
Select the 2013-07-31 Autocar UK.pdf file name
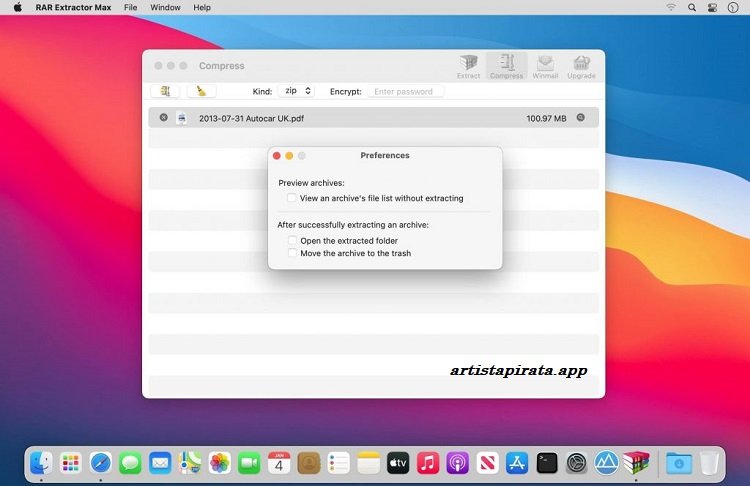[251, 118]
